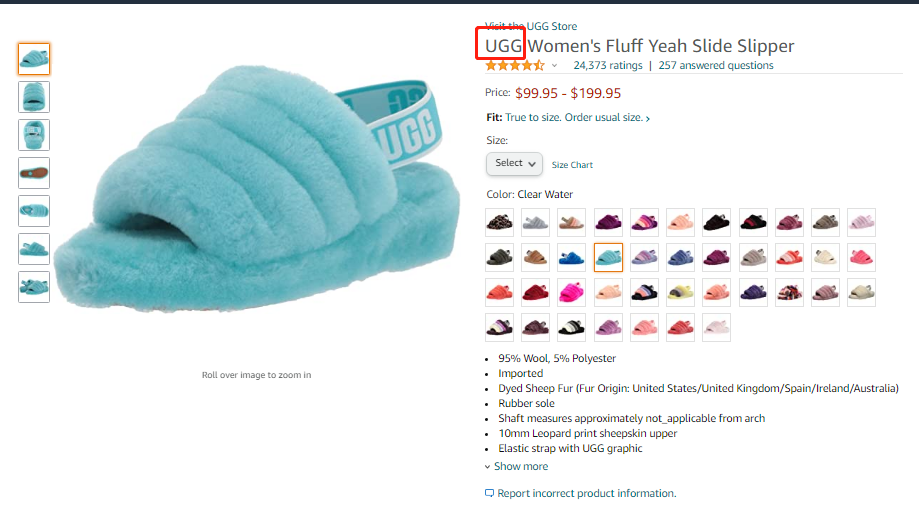Select the heel strap back-view thumbnail

(34, 135)
